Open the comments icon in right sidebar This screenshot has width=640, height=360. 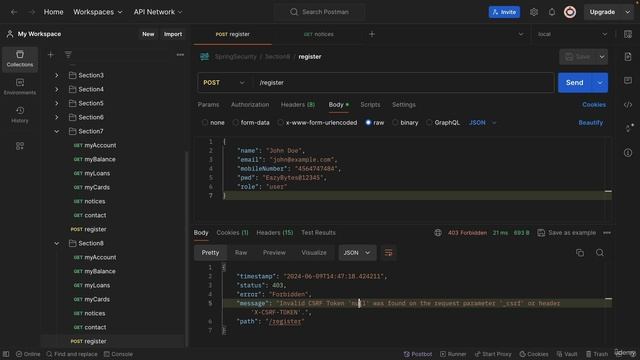(x=628, y=80)
